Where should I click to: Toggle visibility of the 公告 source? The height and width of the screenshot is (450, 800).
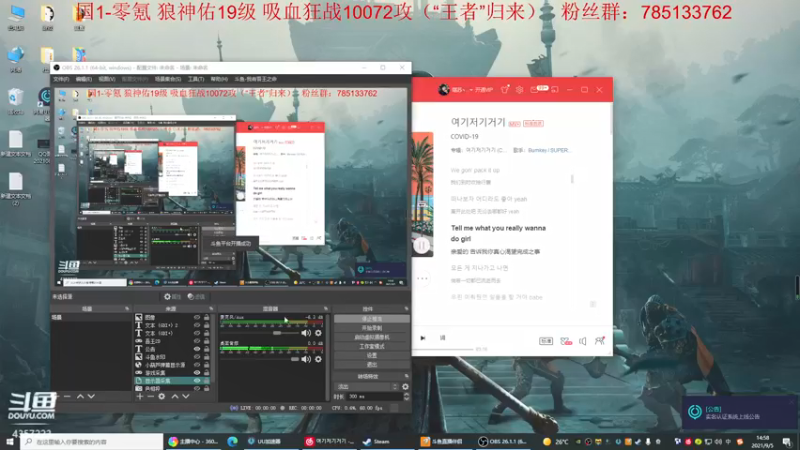(x=197, y=349)
